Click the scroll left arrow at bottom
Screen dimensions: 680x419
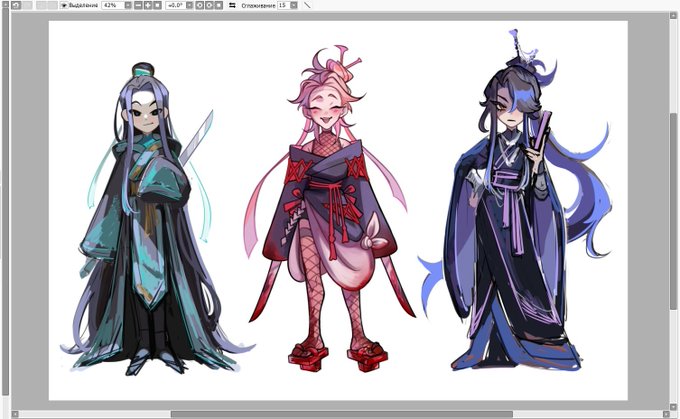15,414
